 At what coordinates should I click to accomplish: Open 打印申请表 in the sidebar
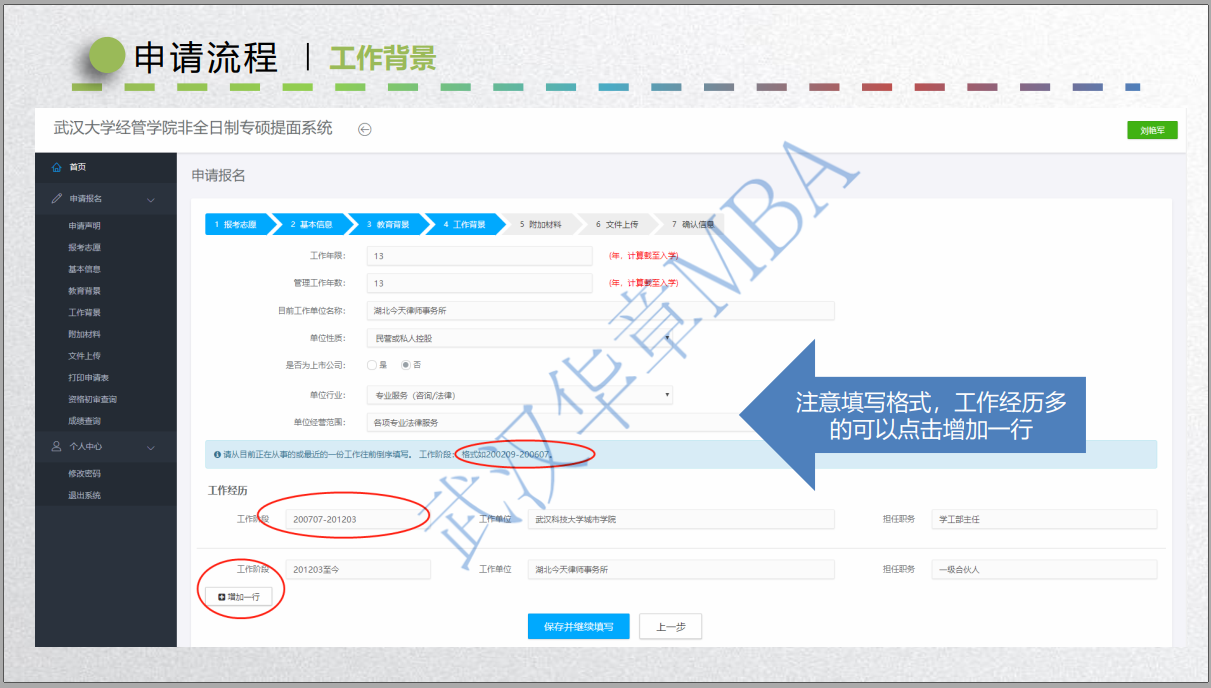88,378
